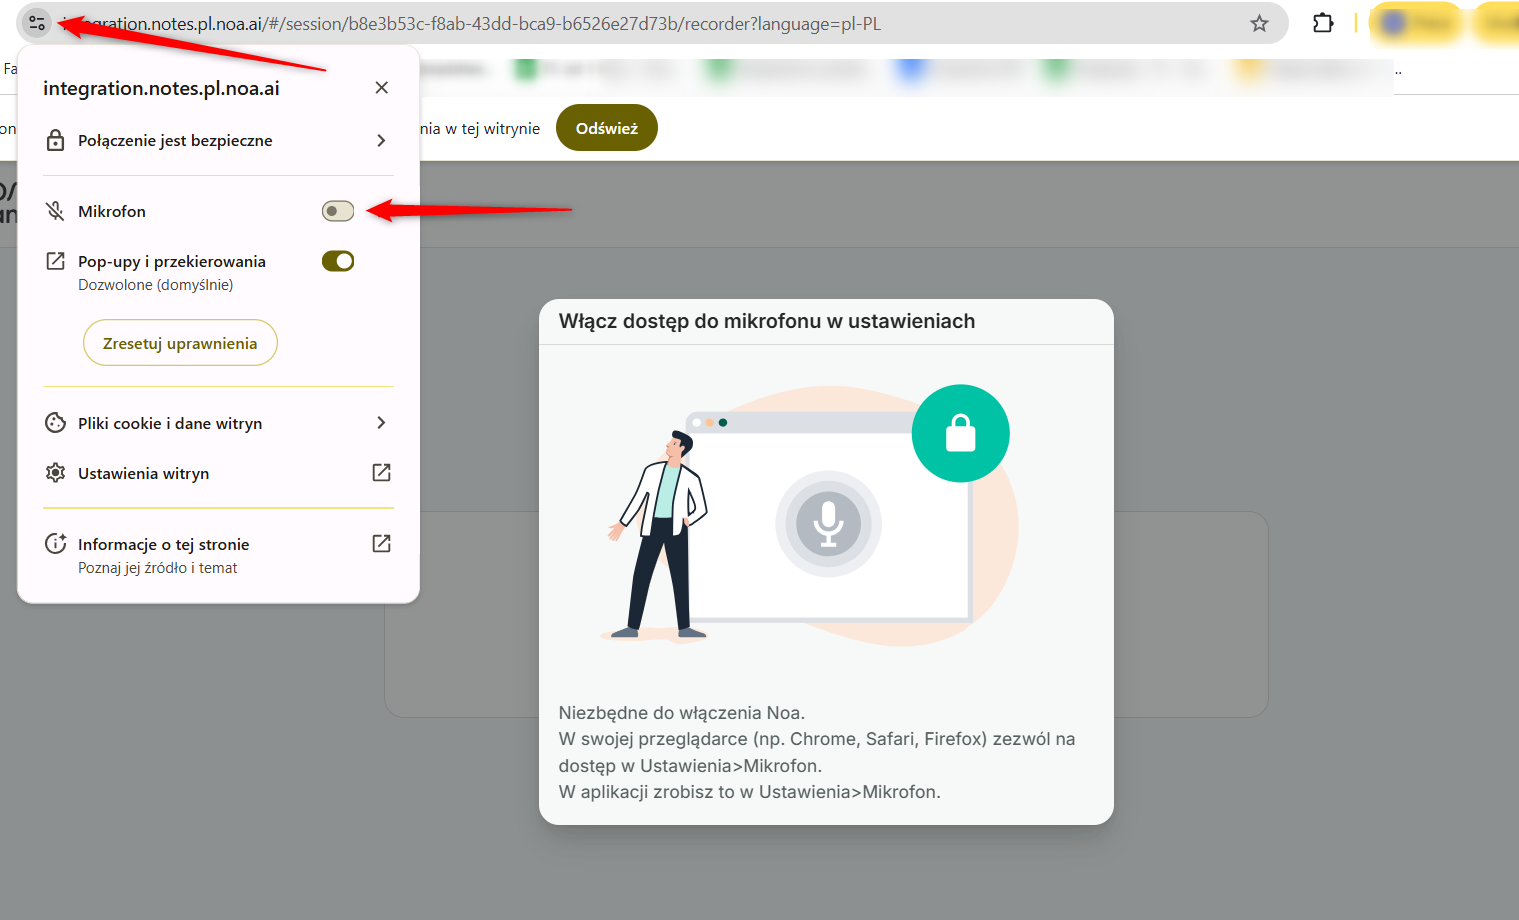The height and width of the screenshot is (920, 1519).
Task: Bookmark this page with the star icon
Action: [x=1259, y=23]
